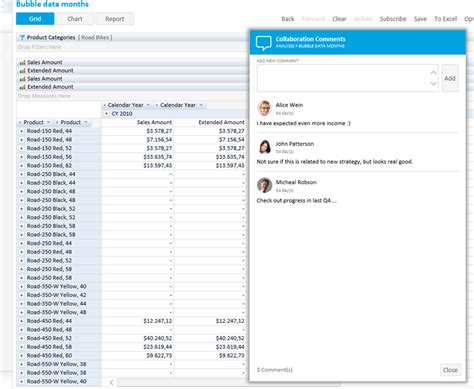Click Clear in the toolbar

[x=339, y=19]
